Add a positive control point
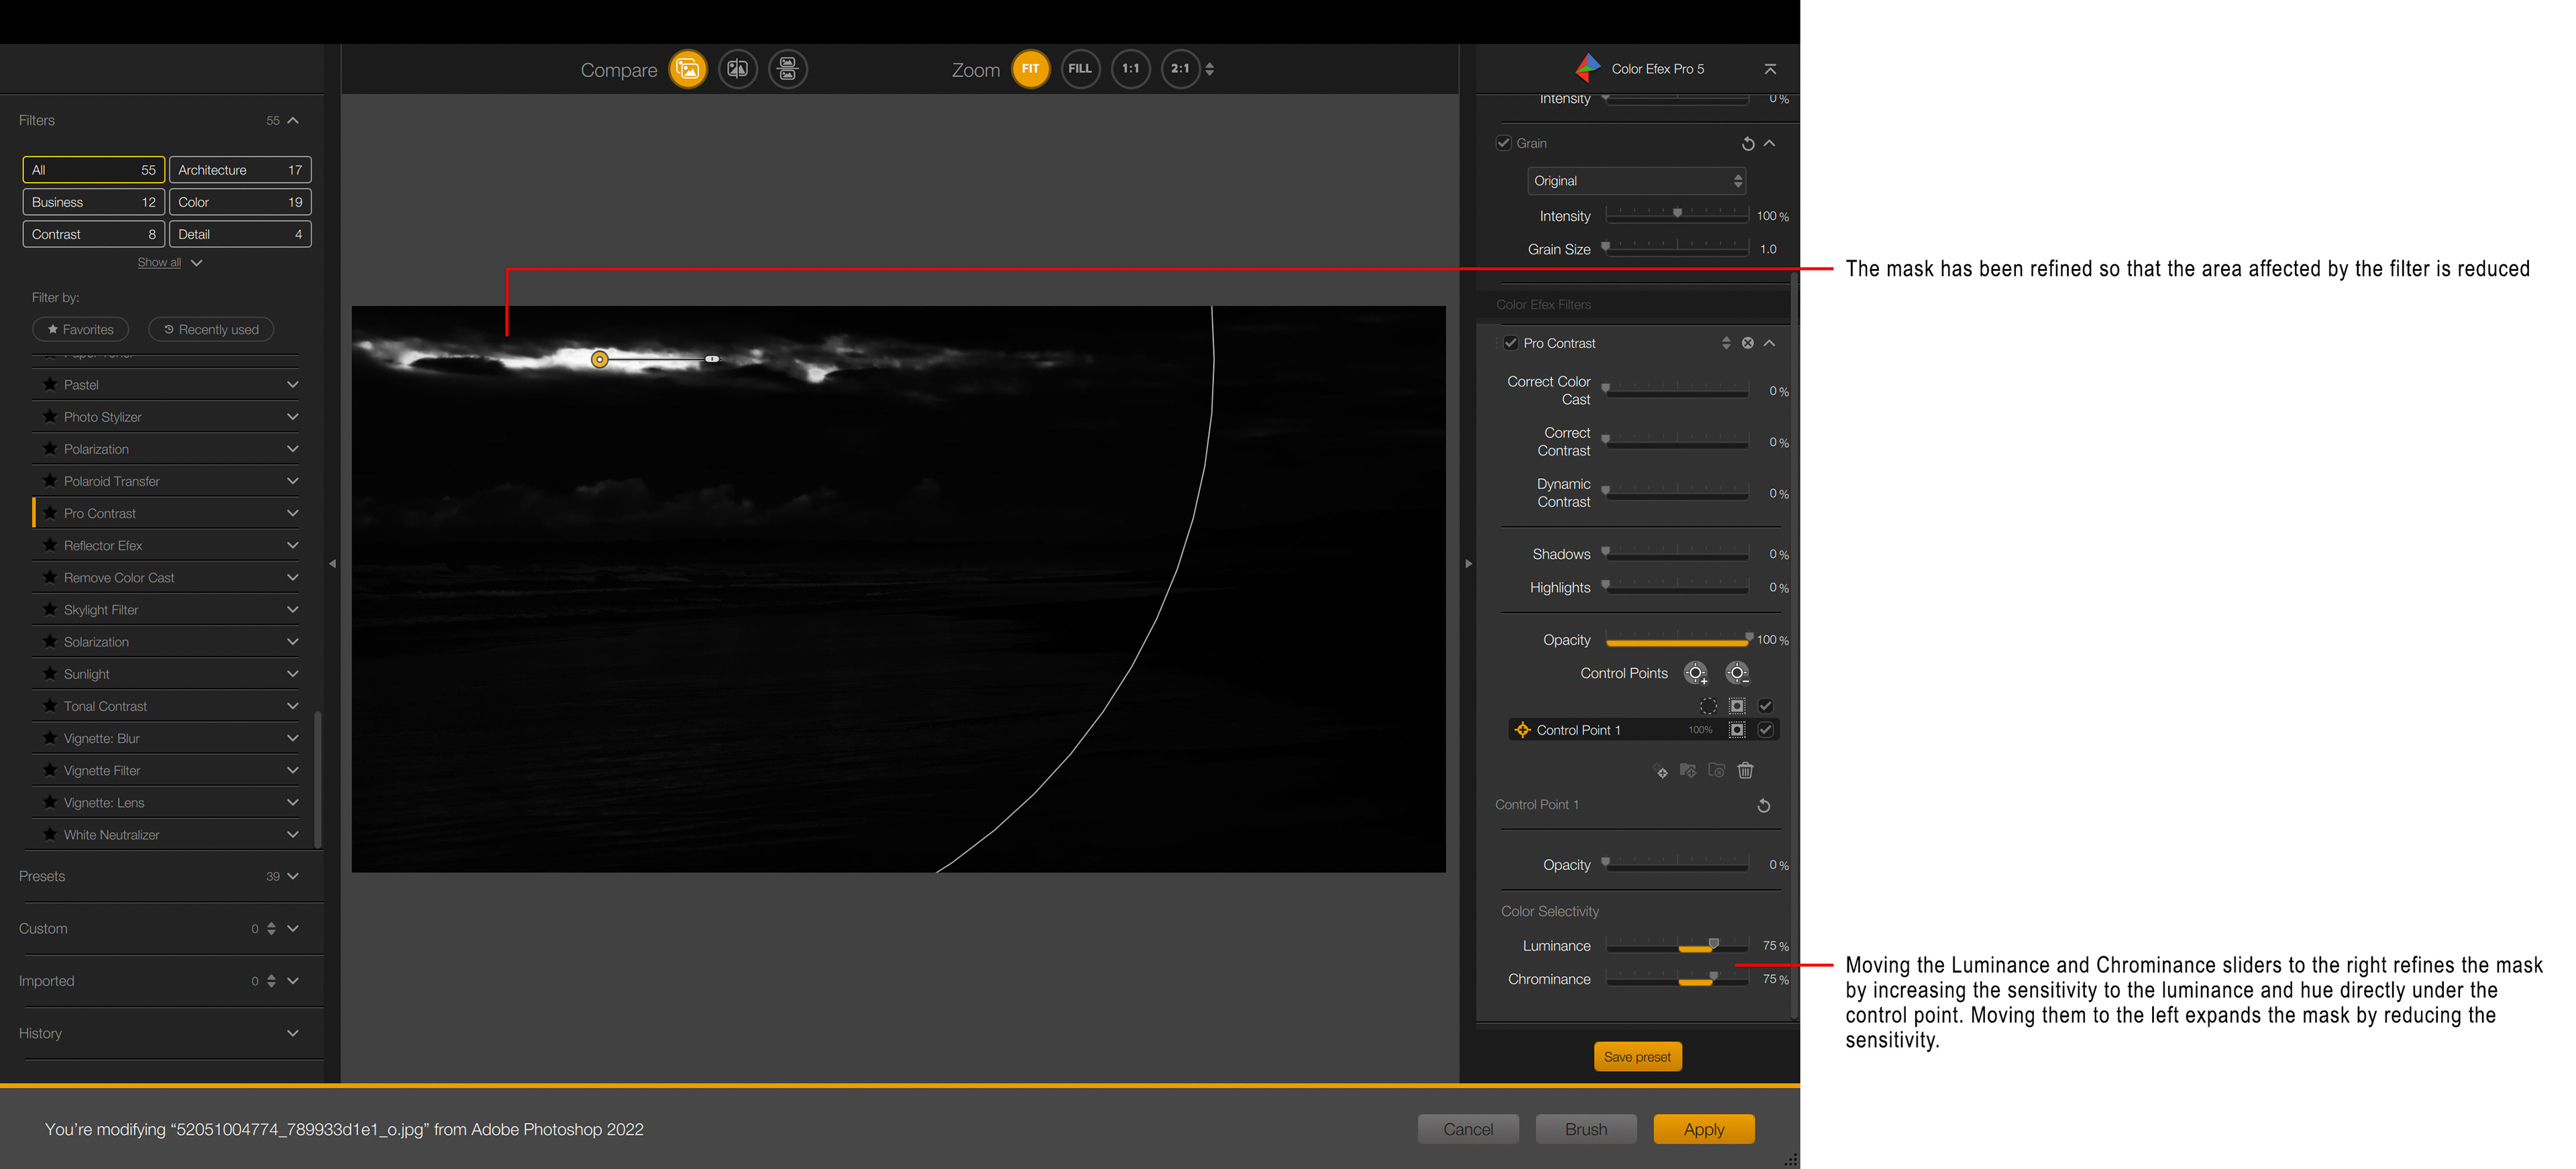The height and width of the screenshot is (1169, 2576). 1695,673
